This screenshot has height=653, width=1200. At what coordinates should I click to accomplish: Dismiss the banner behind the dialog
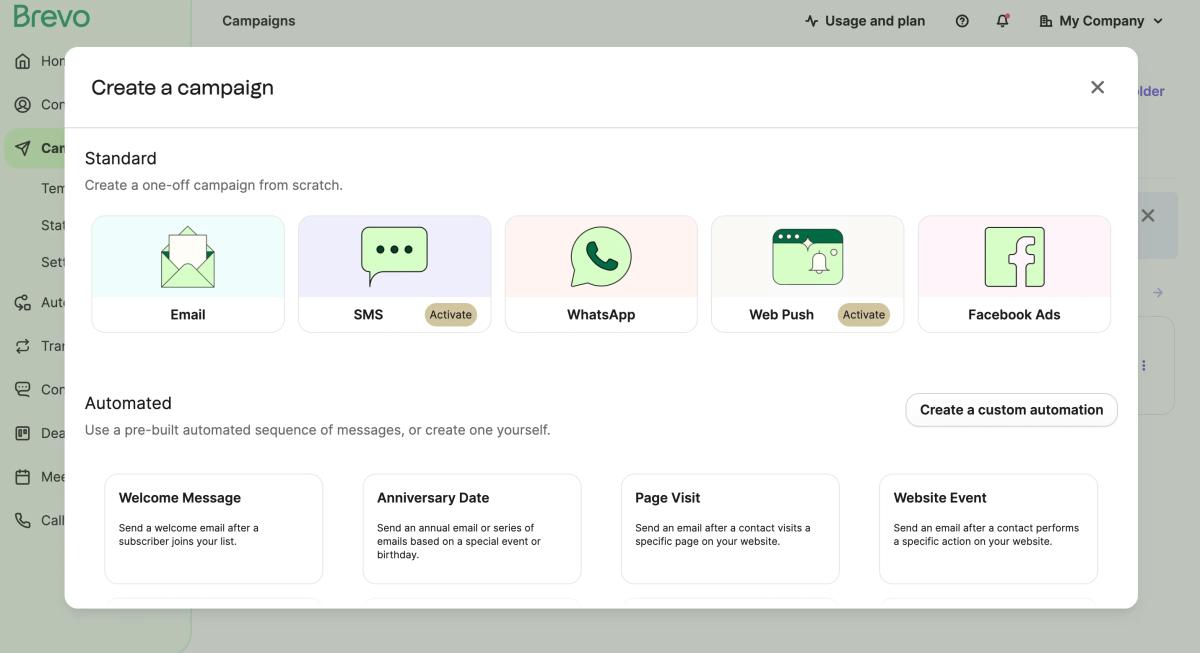point(1148,215)
